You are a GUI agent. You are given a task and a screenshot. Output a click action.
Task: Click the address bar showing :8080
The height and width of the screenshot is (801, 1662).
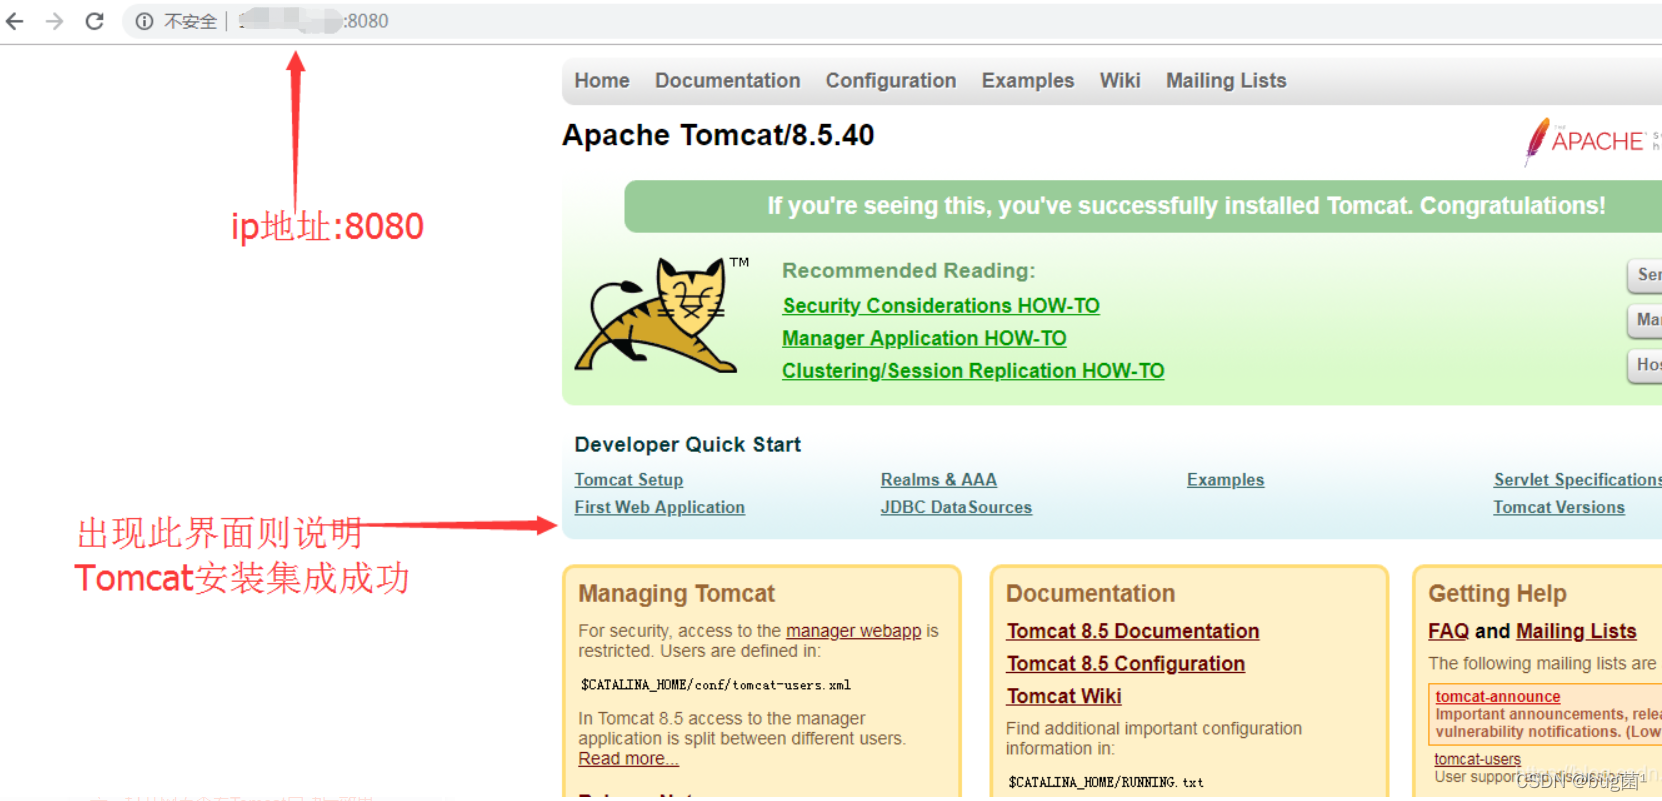click(x=890, y=21)
